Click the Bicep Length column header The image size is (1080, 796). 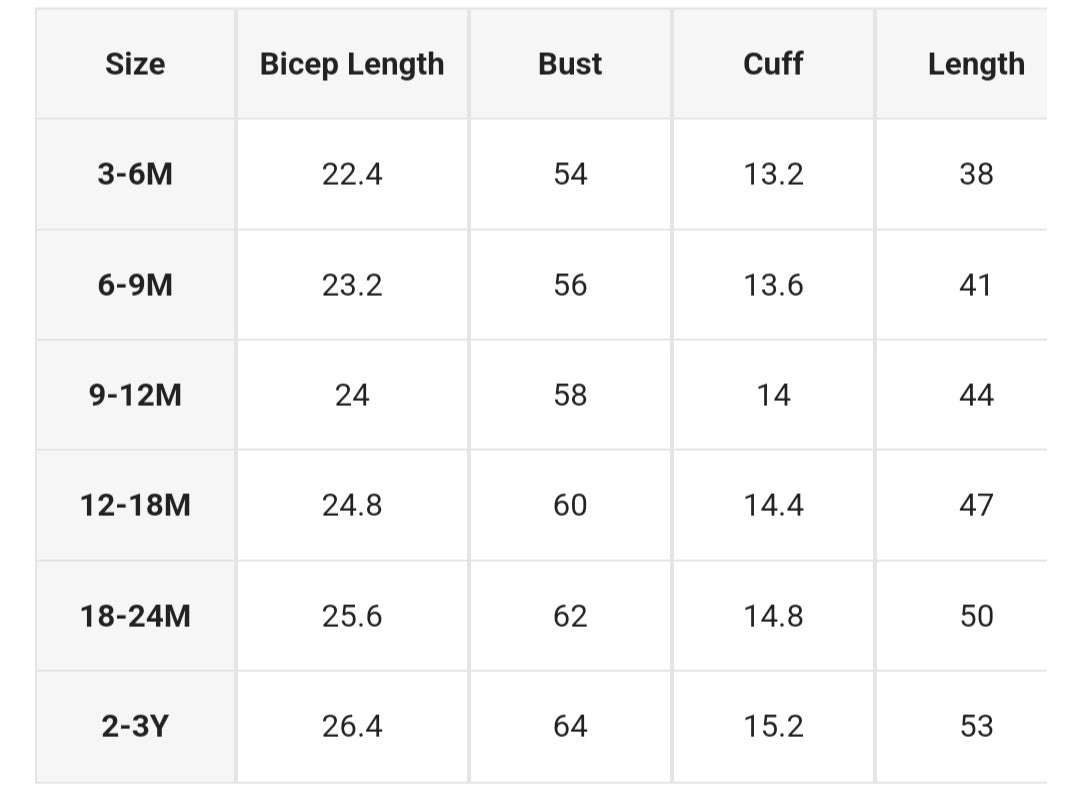click(352, 64)
